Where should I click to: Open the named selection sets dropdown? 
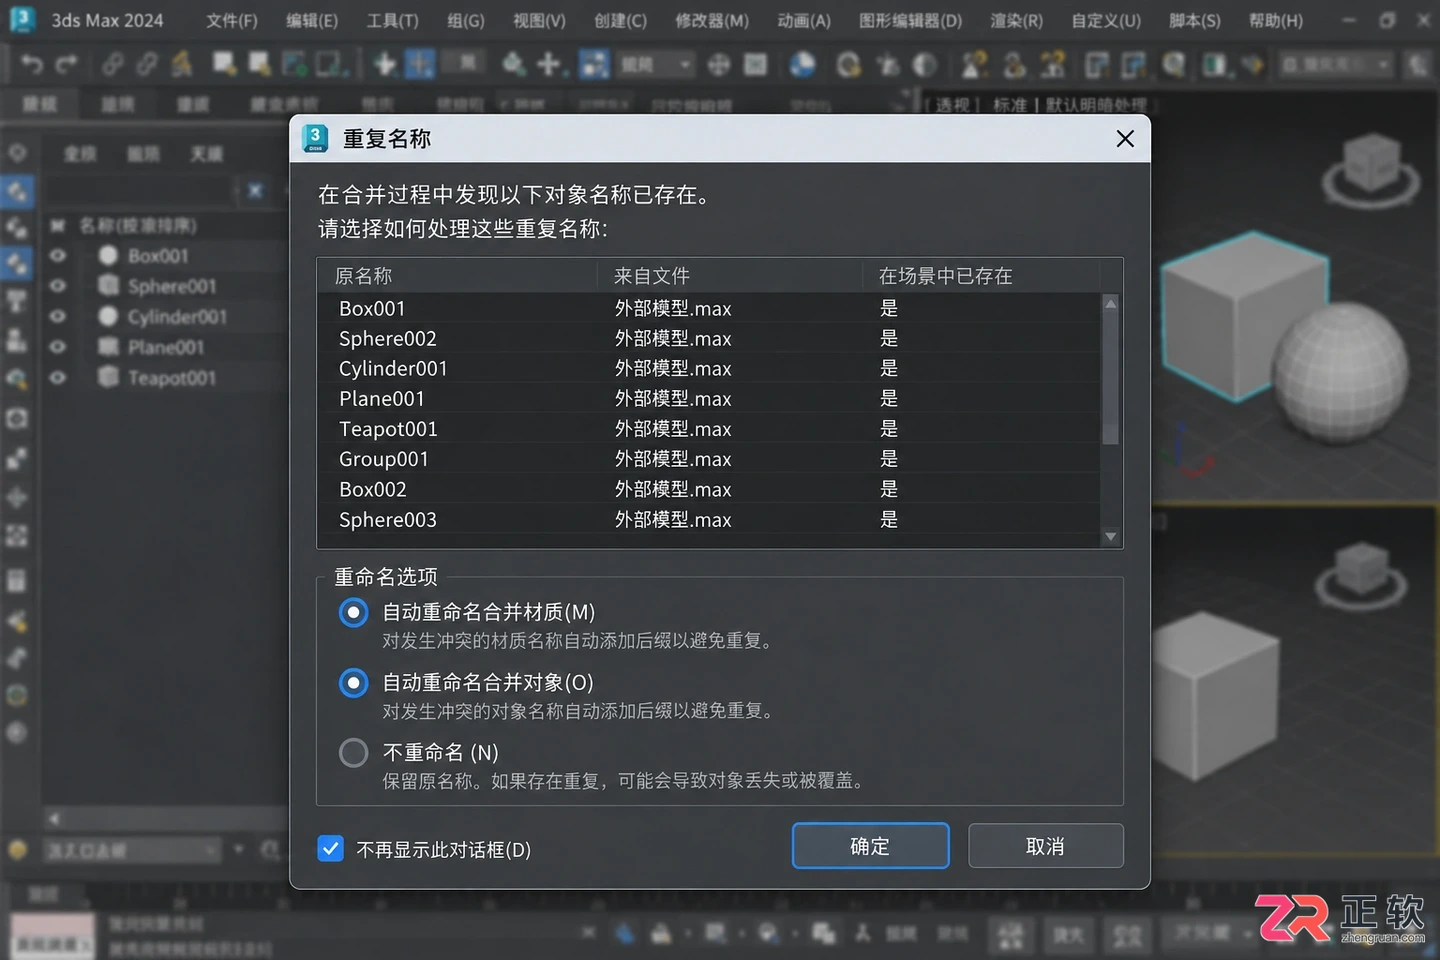[1335, 65]
